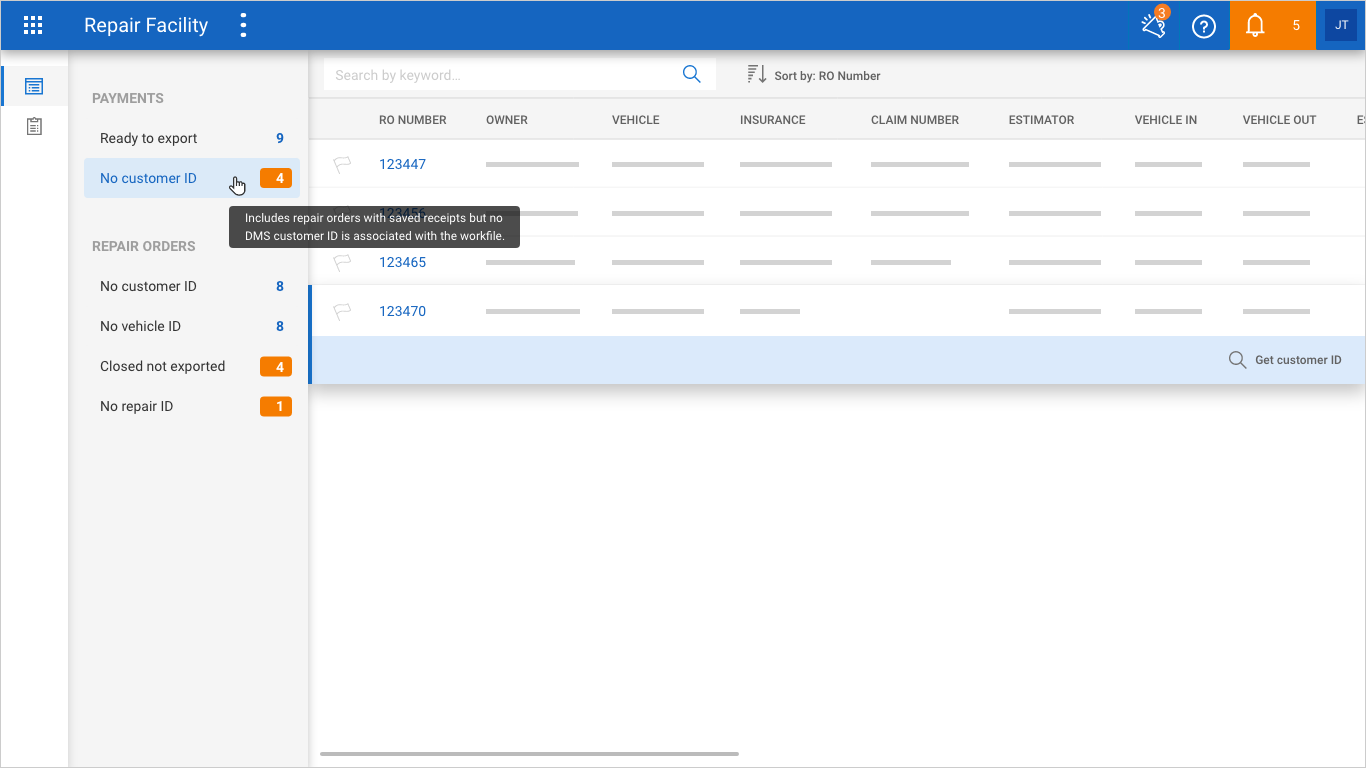Open repair order link 123447

402,164
